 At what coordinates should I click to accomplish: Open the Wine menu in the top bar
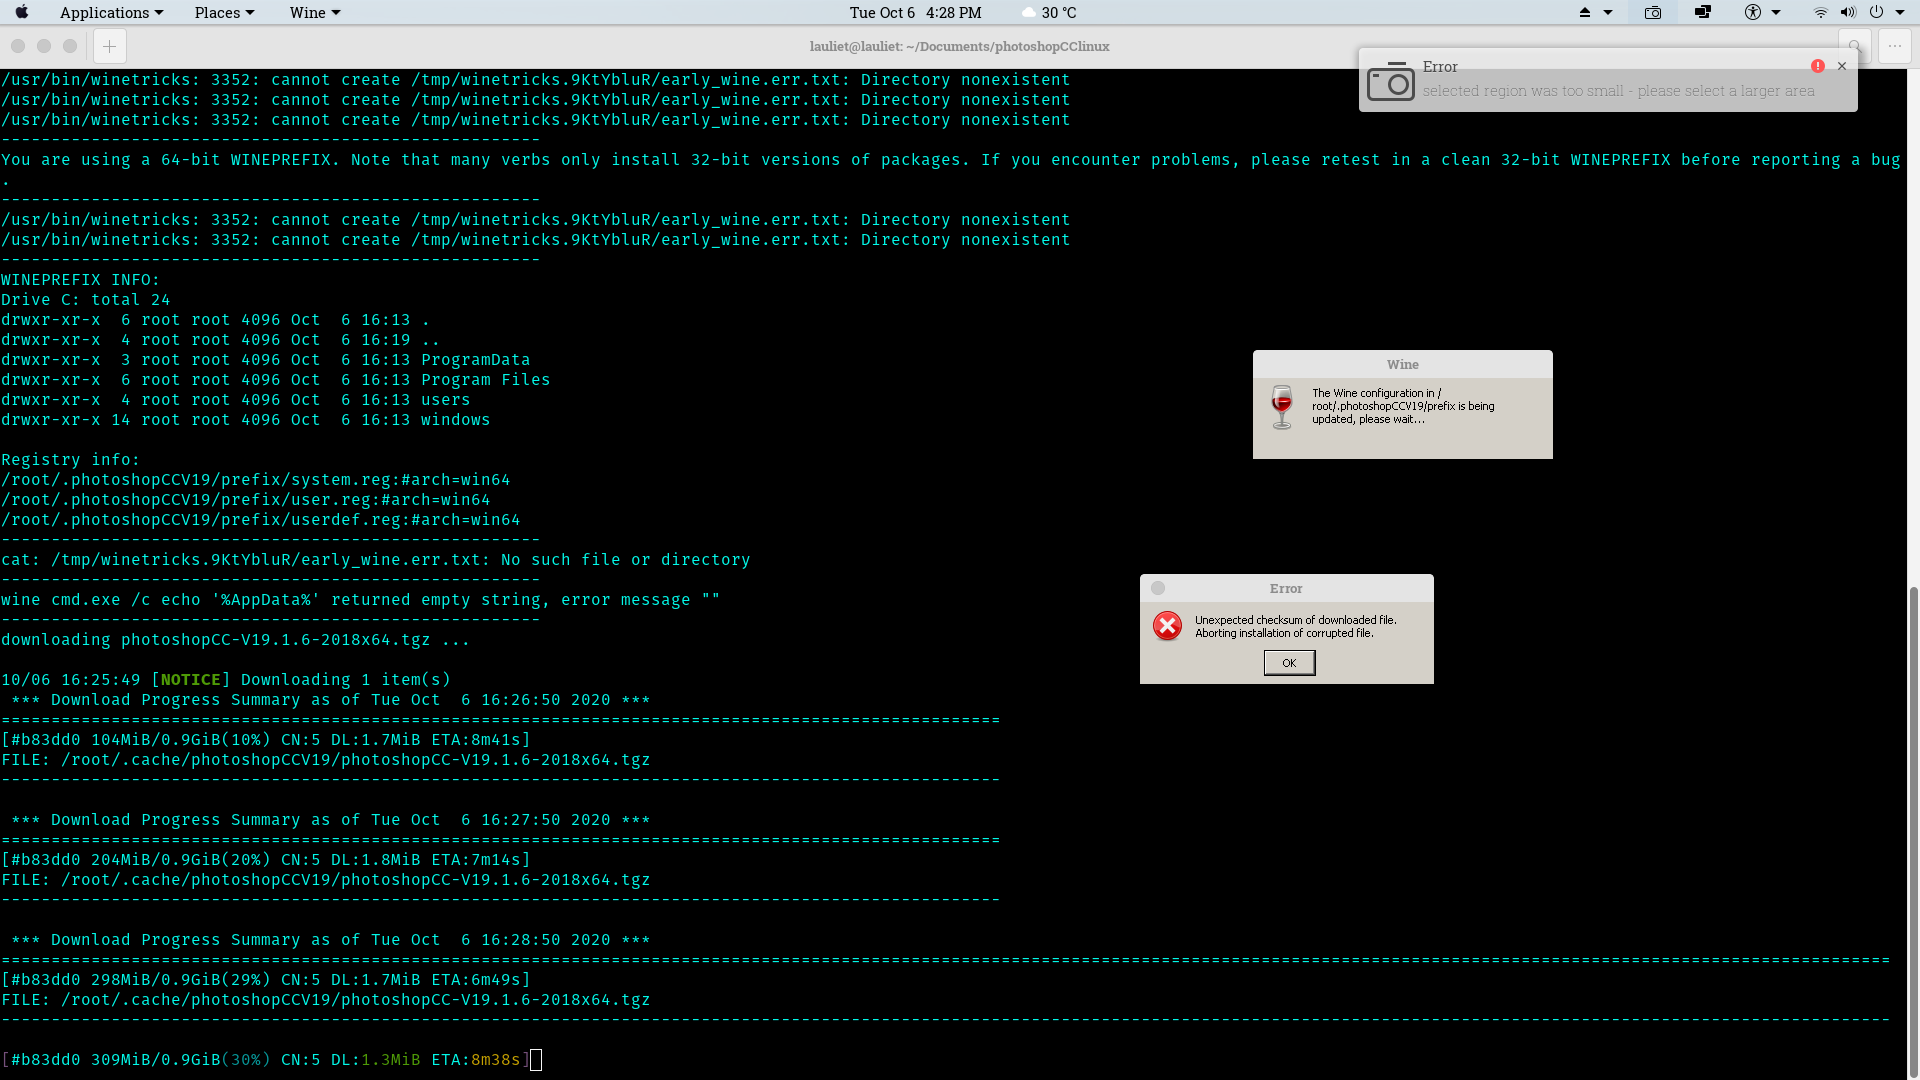point(315,12)
